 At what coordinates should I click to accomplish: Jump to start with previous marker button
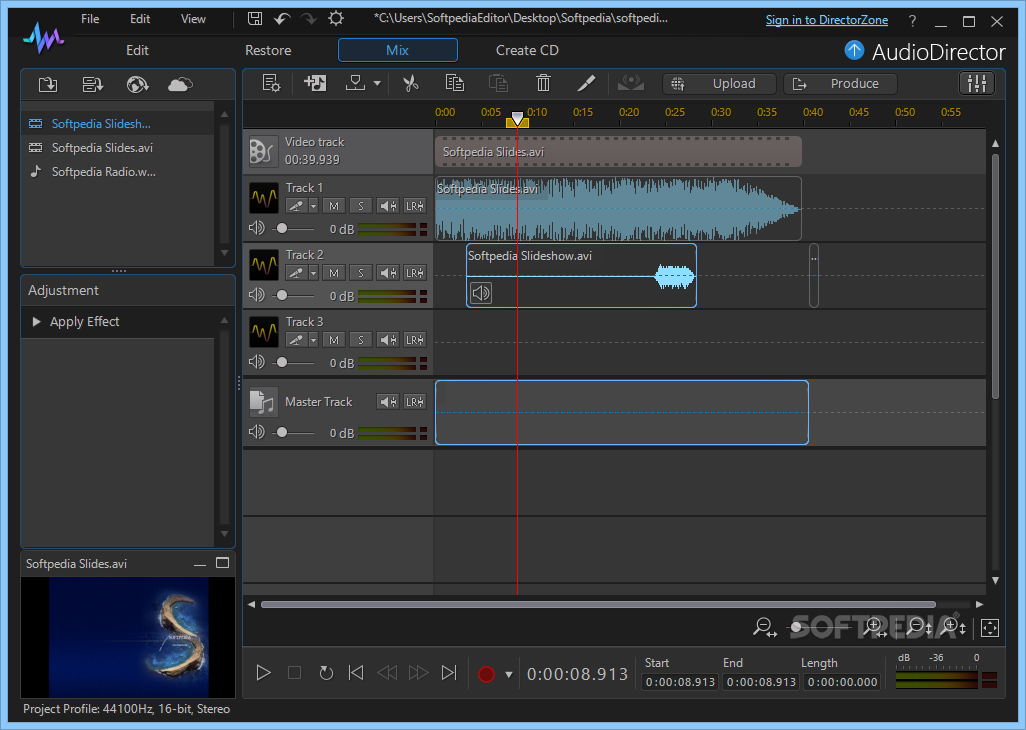(356, 672)
